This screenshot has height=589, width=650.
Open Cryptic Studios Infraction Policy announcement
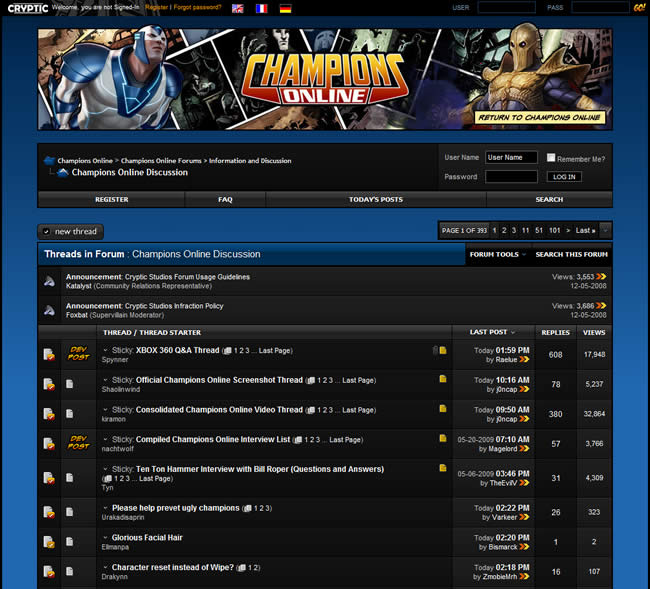[x=174, y=306]
